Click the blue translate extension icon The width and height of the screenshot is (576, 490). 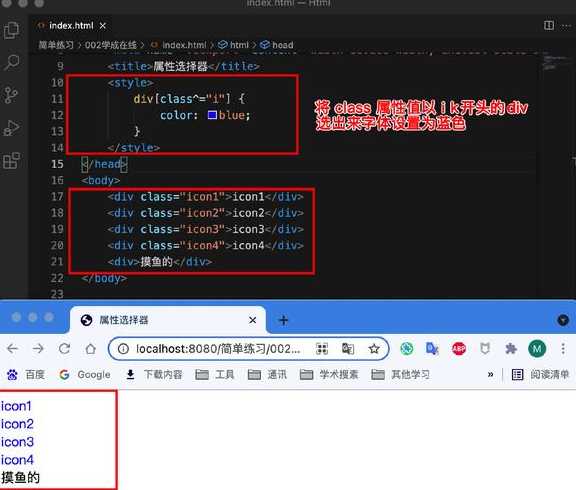coord(432,349)
